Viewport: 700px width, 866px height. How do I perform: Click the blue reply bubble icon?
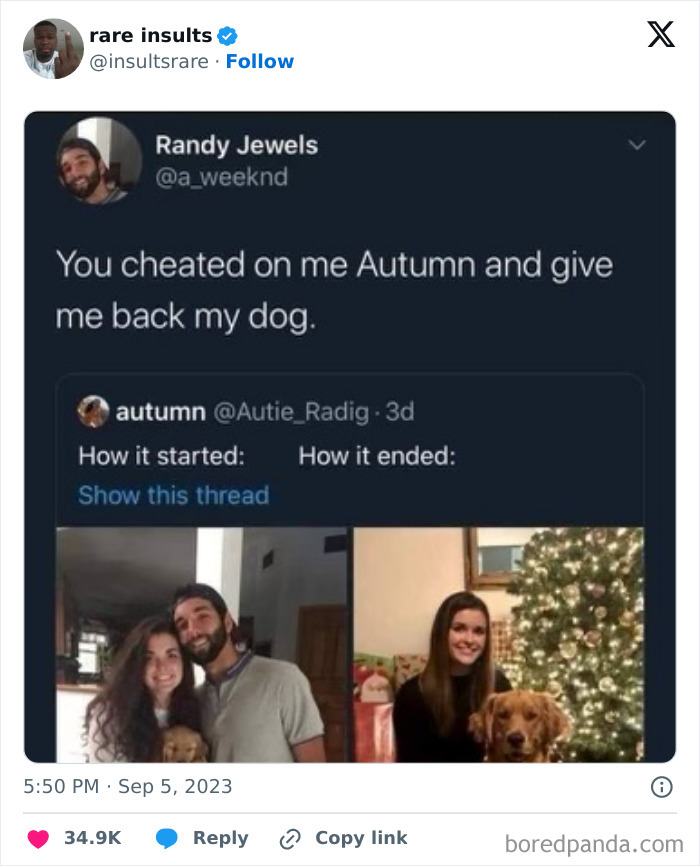pos(166,838)
